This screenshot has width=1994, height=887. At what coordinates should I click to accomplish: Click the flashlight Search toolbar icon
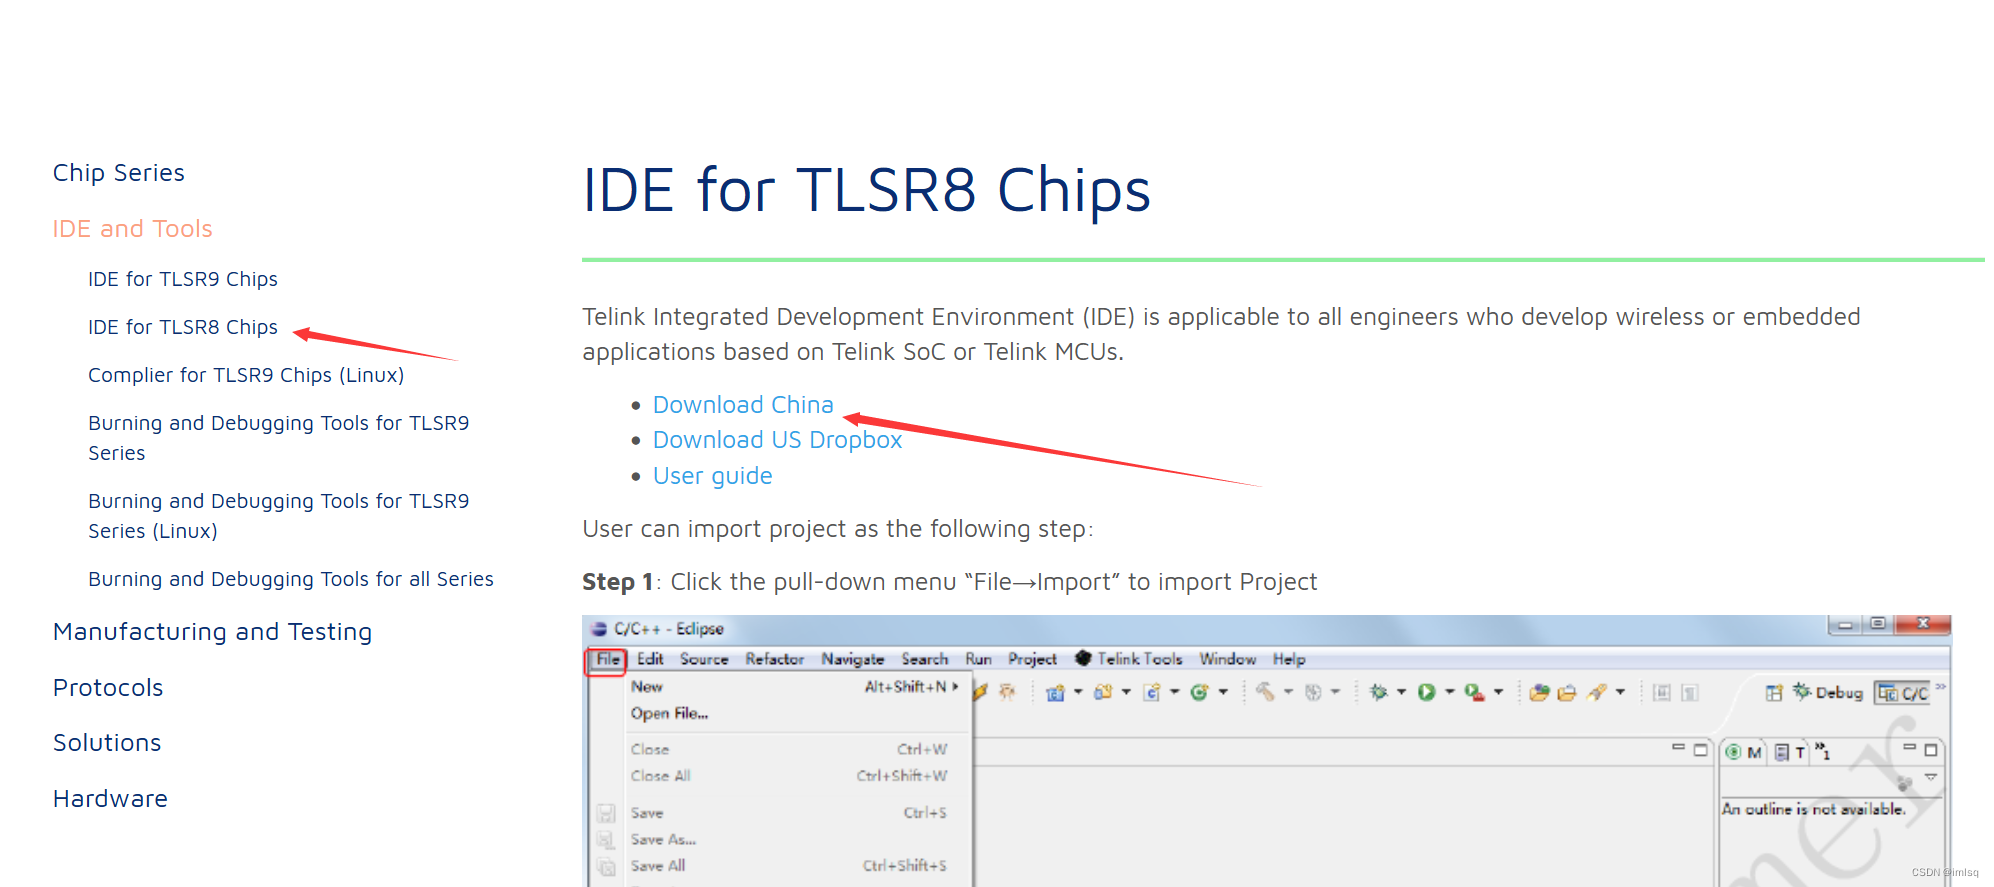[1597, 692]
